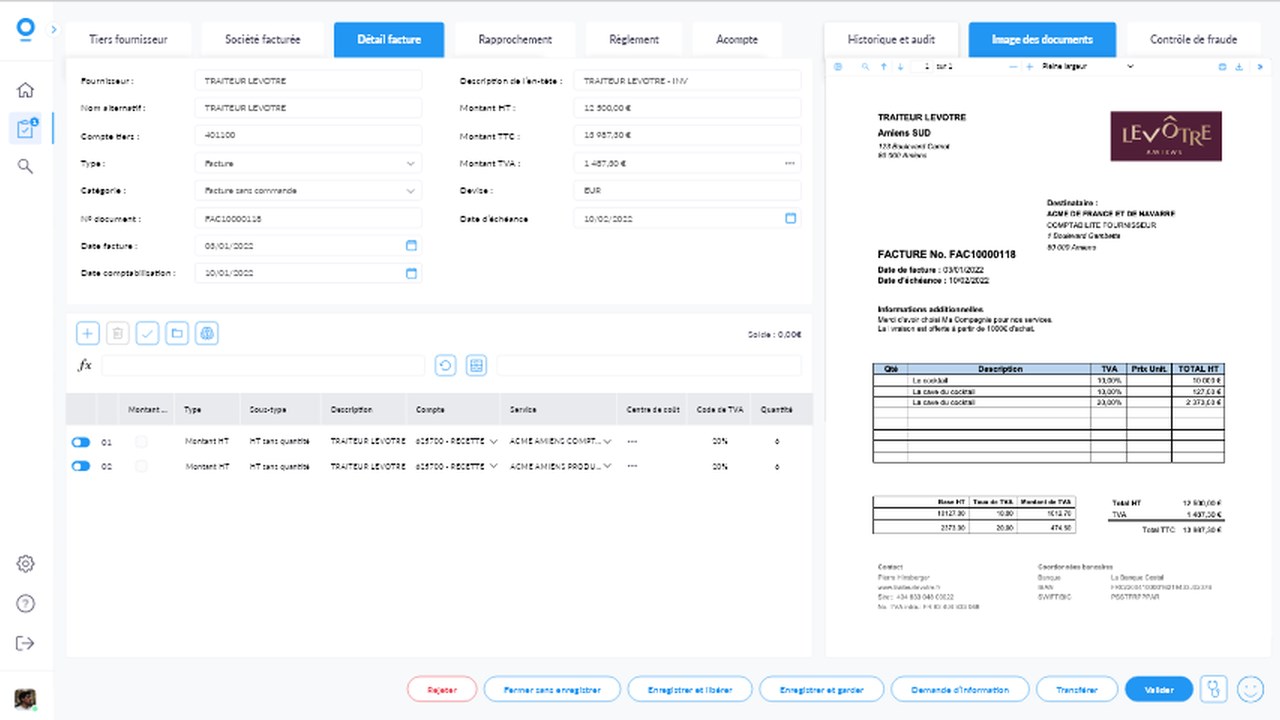Download the document image
Image resolution: width=1280 pixels, height=720 pixels.
[x=1240, y=67]
